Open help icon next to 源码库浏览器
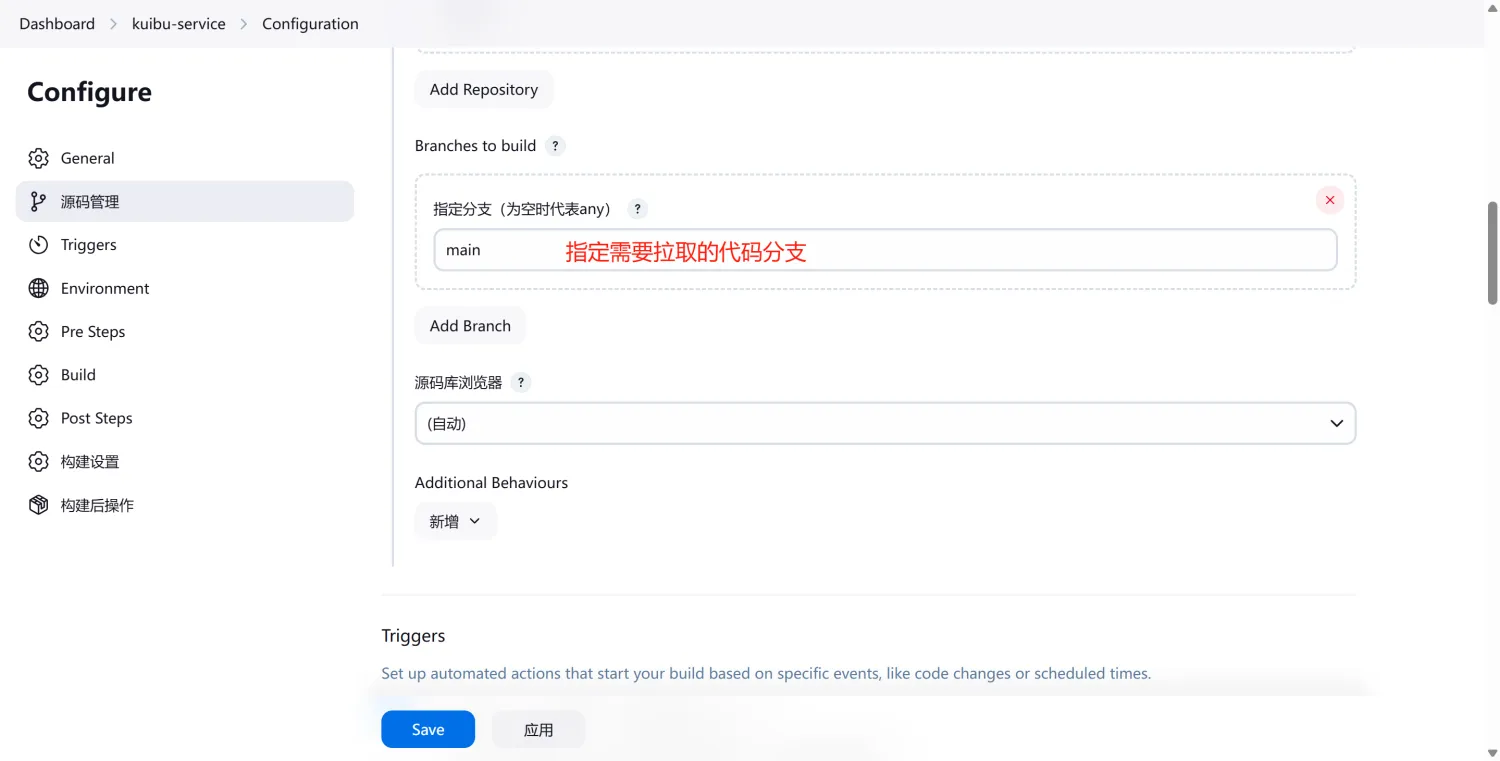 [x=521, y=383]
